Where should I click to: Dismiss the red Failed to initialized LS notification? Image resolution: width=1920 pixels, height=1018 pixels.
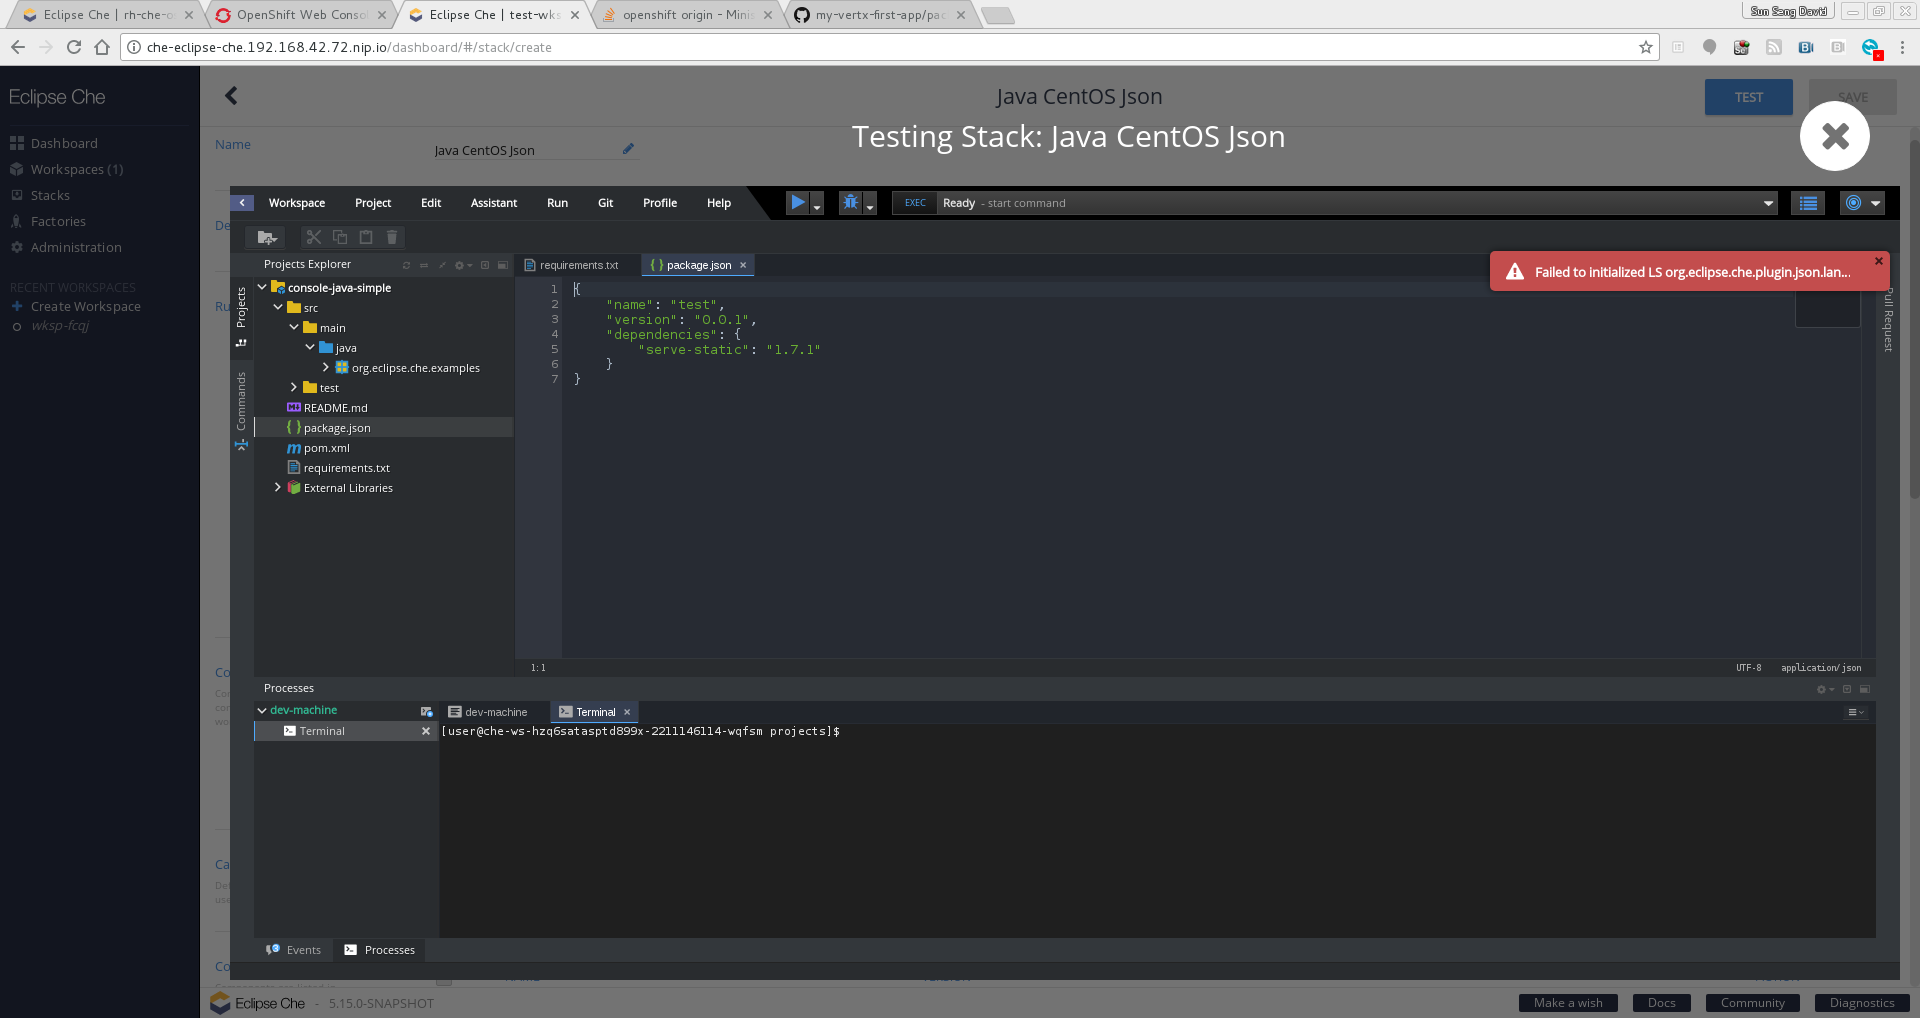(x=1878, y=261)
